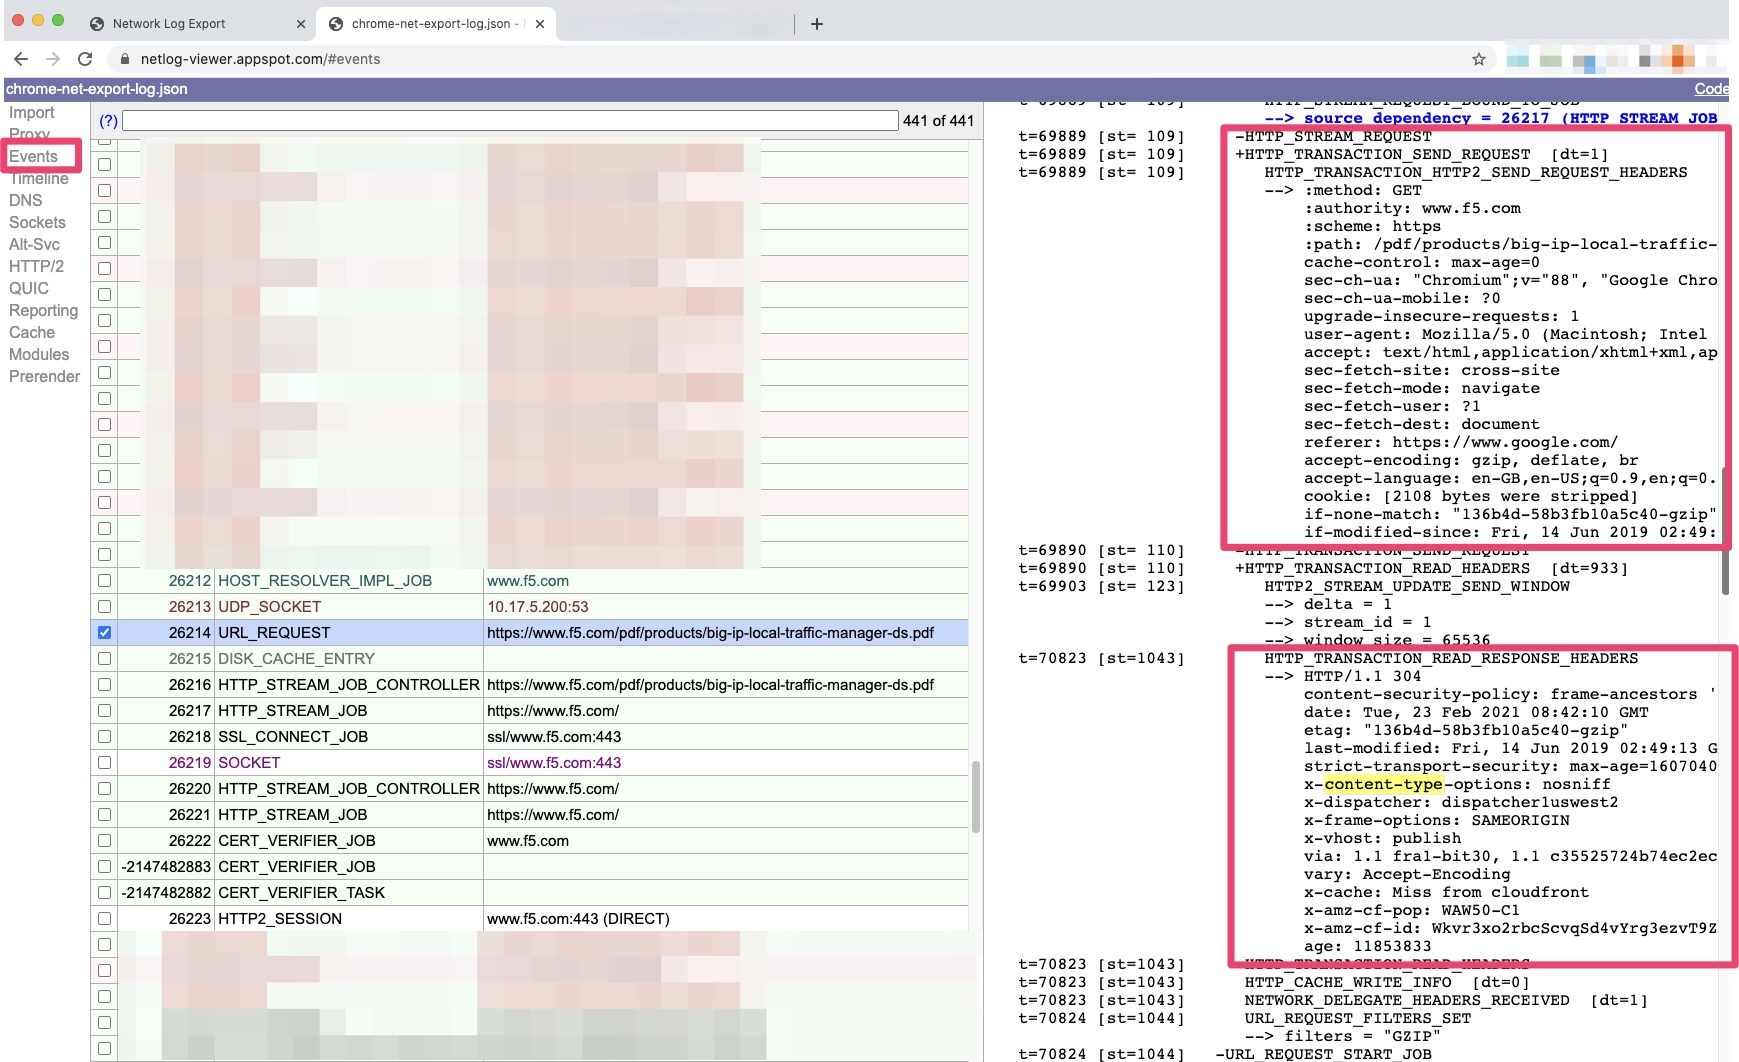
Task: Click the address bar URL
Action: tap(260, 59)
